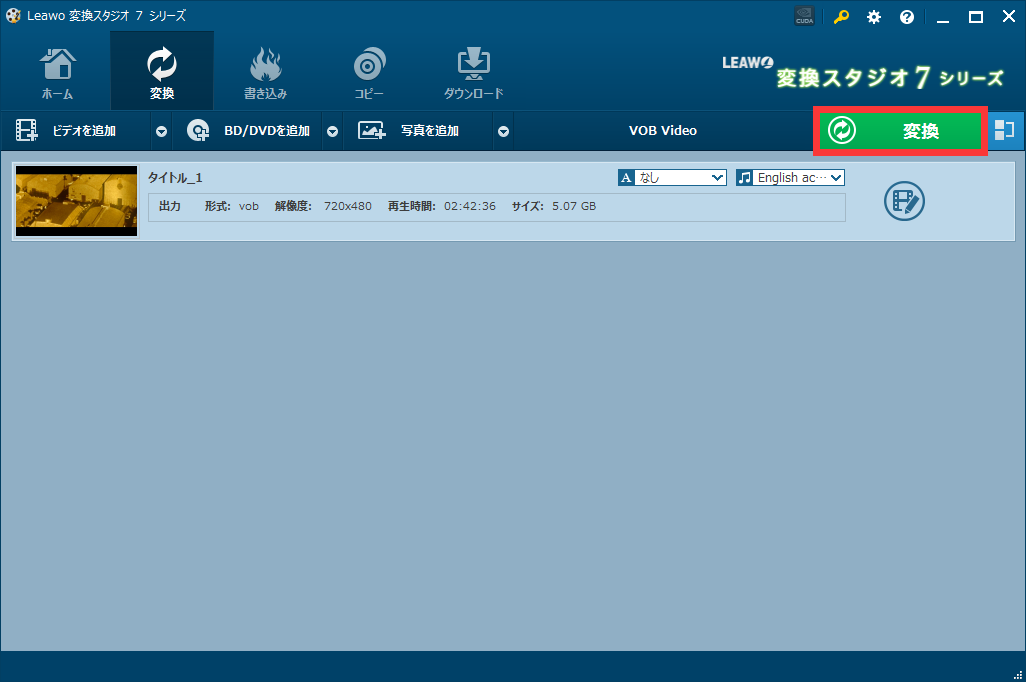This screenshot has width=1026, height=682.
Task: Expand the BD/DVDを追加 dropdown arrow
Action: tap(332, 130)
